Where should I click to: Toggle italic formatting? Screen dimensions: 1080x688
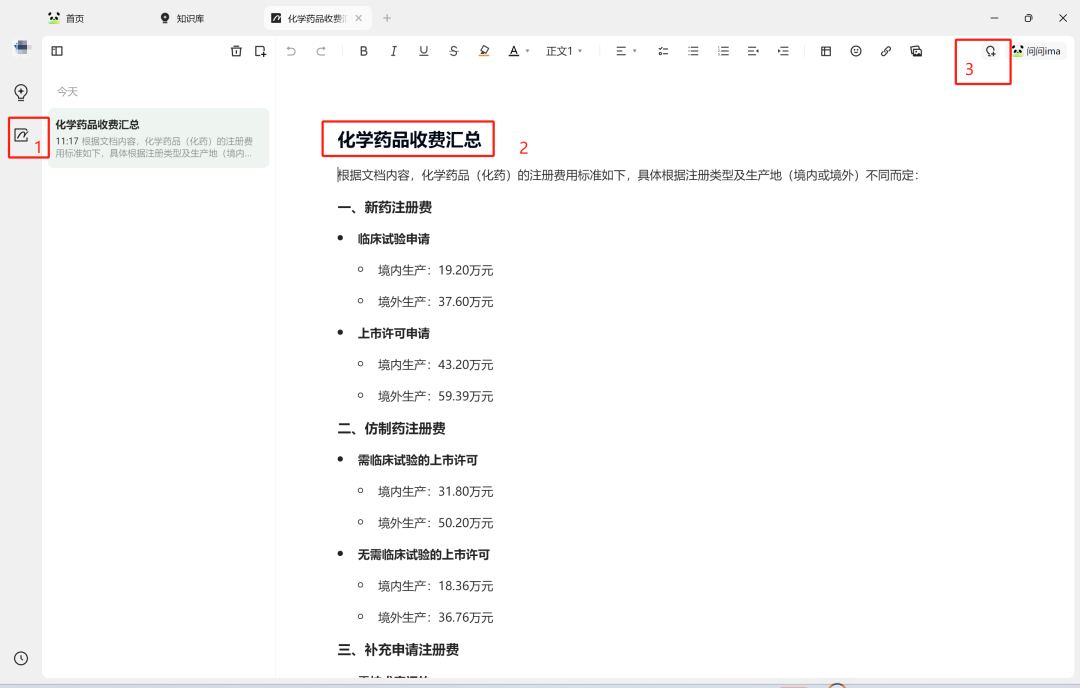coord(393,51)
